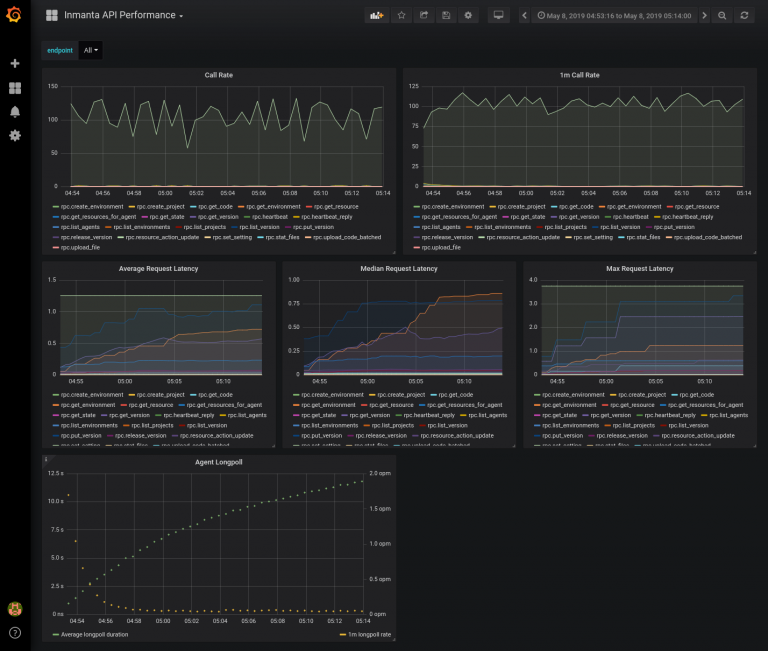Screen dimensions: 768x651
Task: Open the Help question mark icon
Action: point(15,633)
